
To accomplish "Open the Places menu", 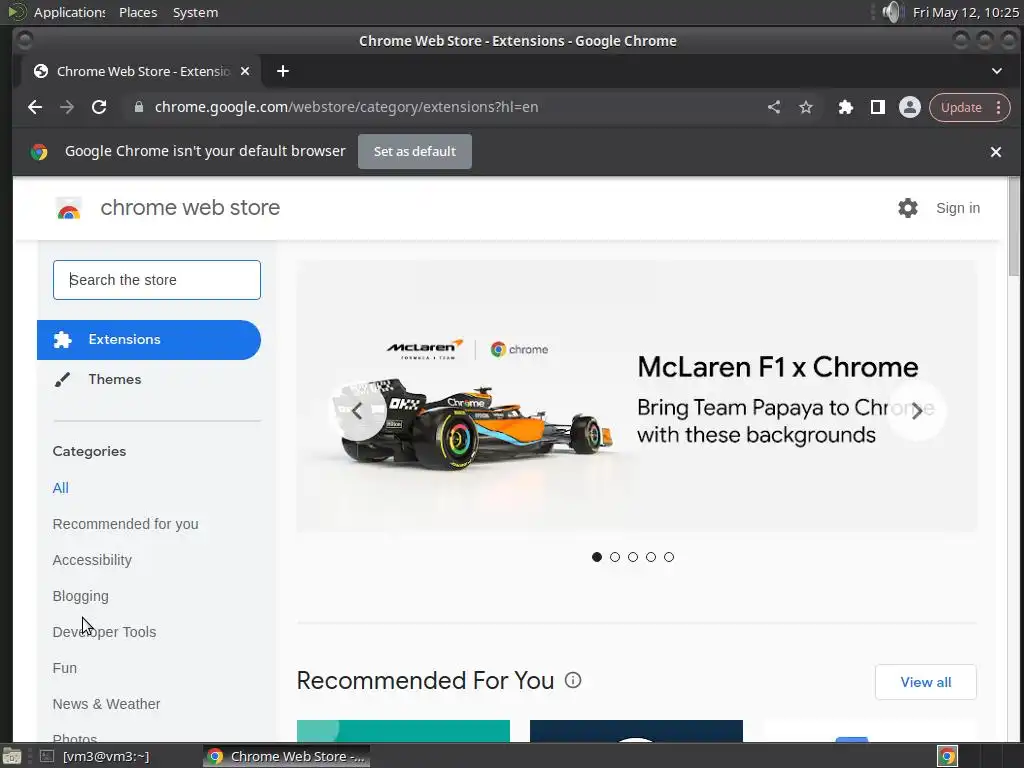I will point(138,12).
